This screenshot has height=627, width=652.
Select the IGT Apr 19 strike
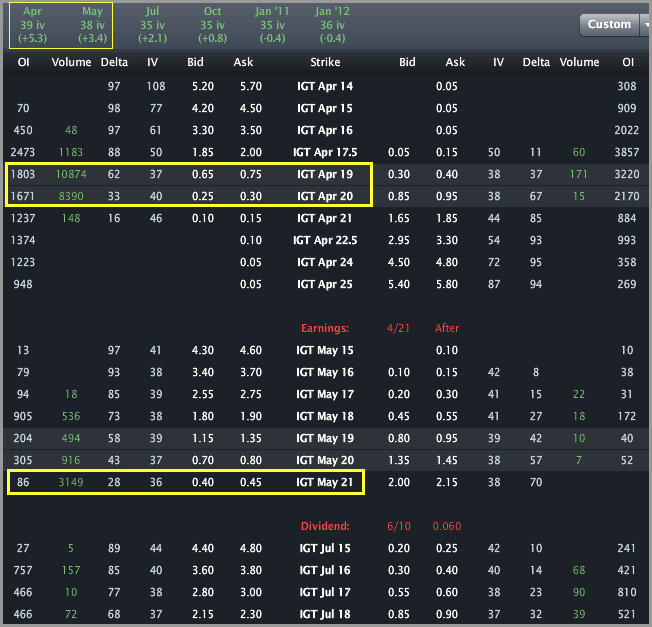pyautogui.click(x=325, y=174)
